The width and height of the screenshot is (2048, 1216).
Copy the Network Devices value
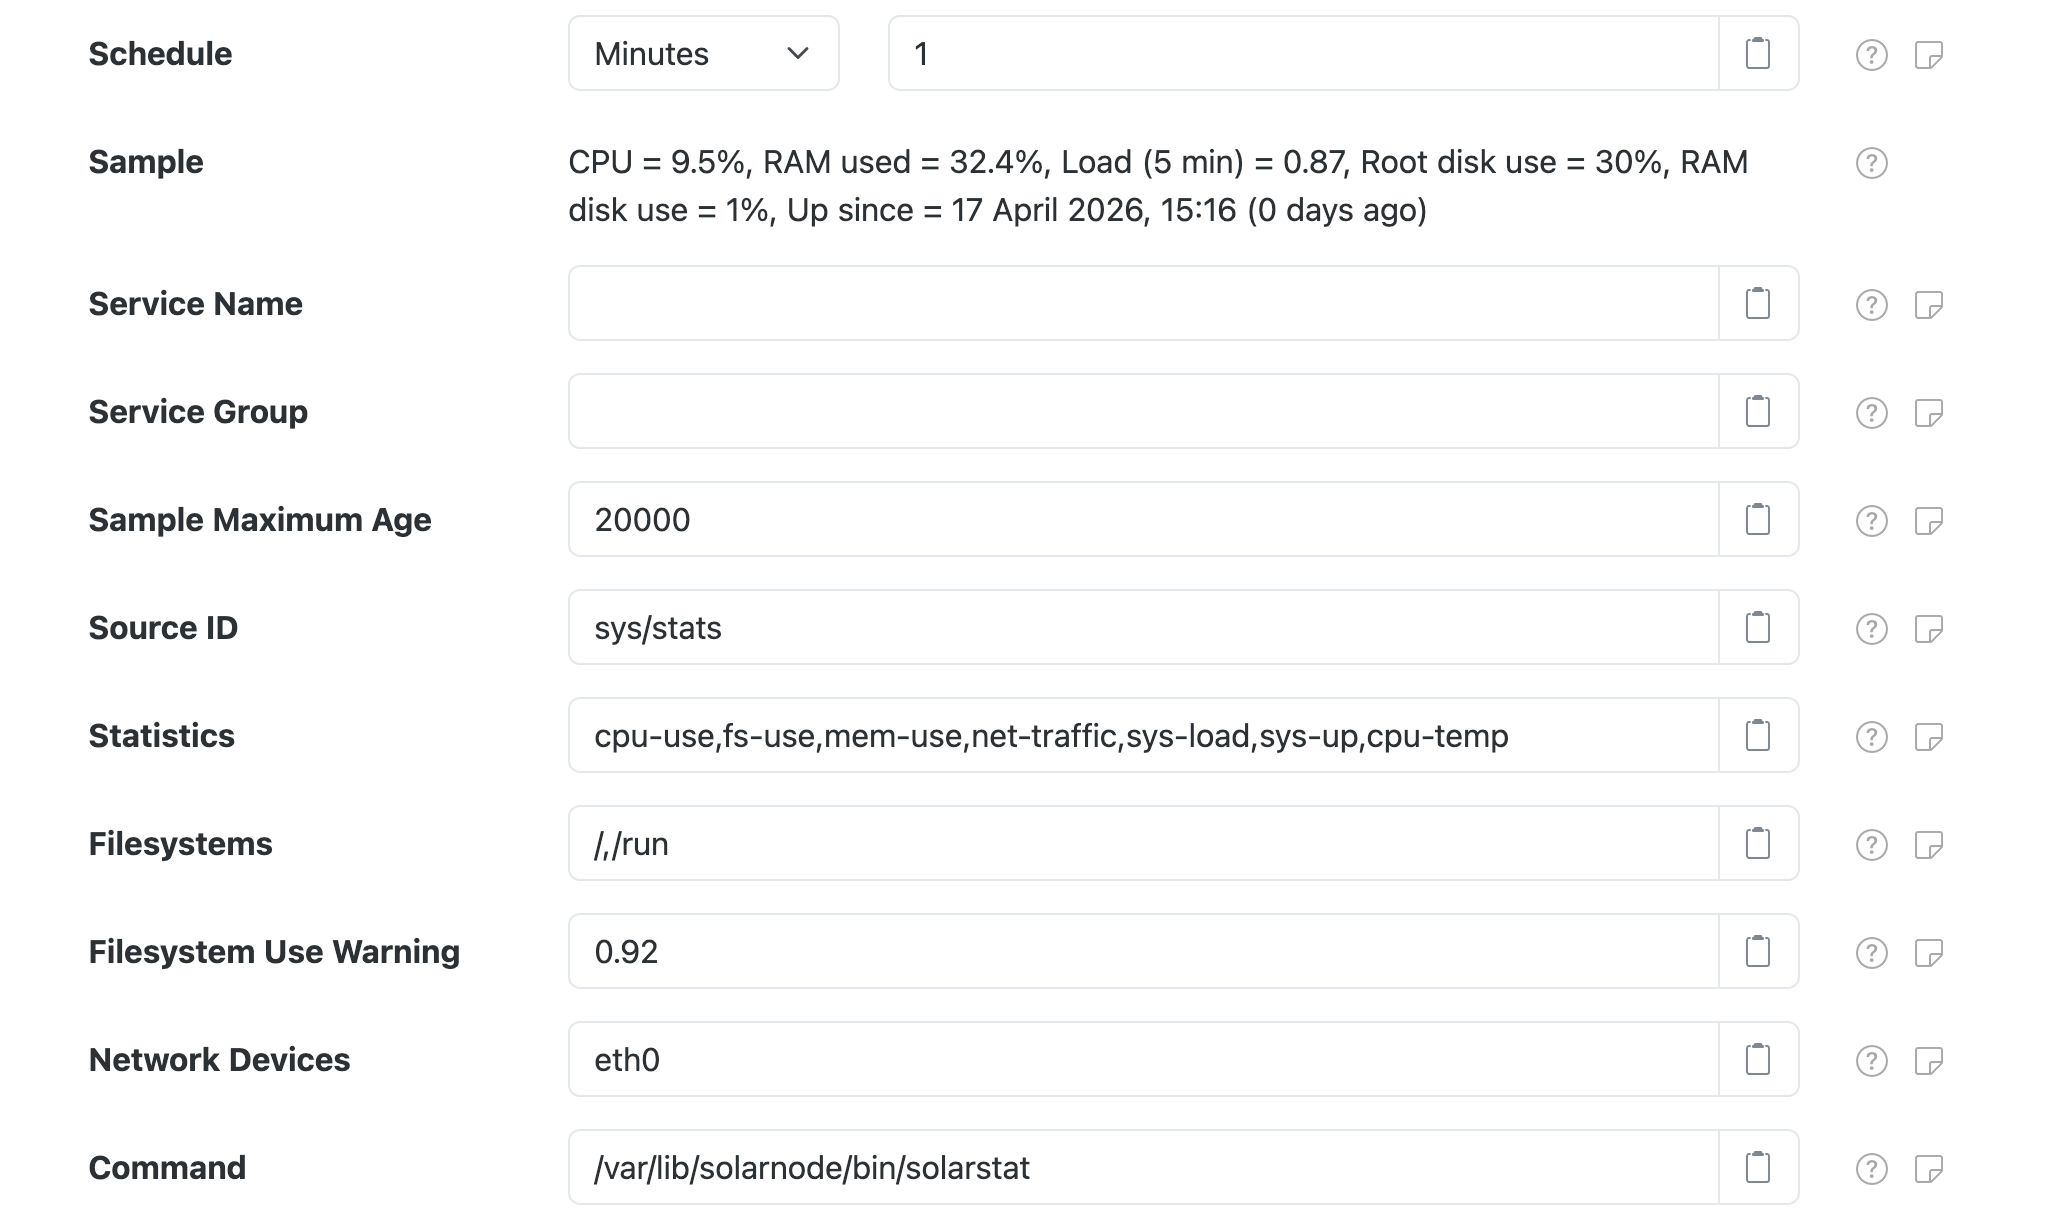click(1757, 1059)
